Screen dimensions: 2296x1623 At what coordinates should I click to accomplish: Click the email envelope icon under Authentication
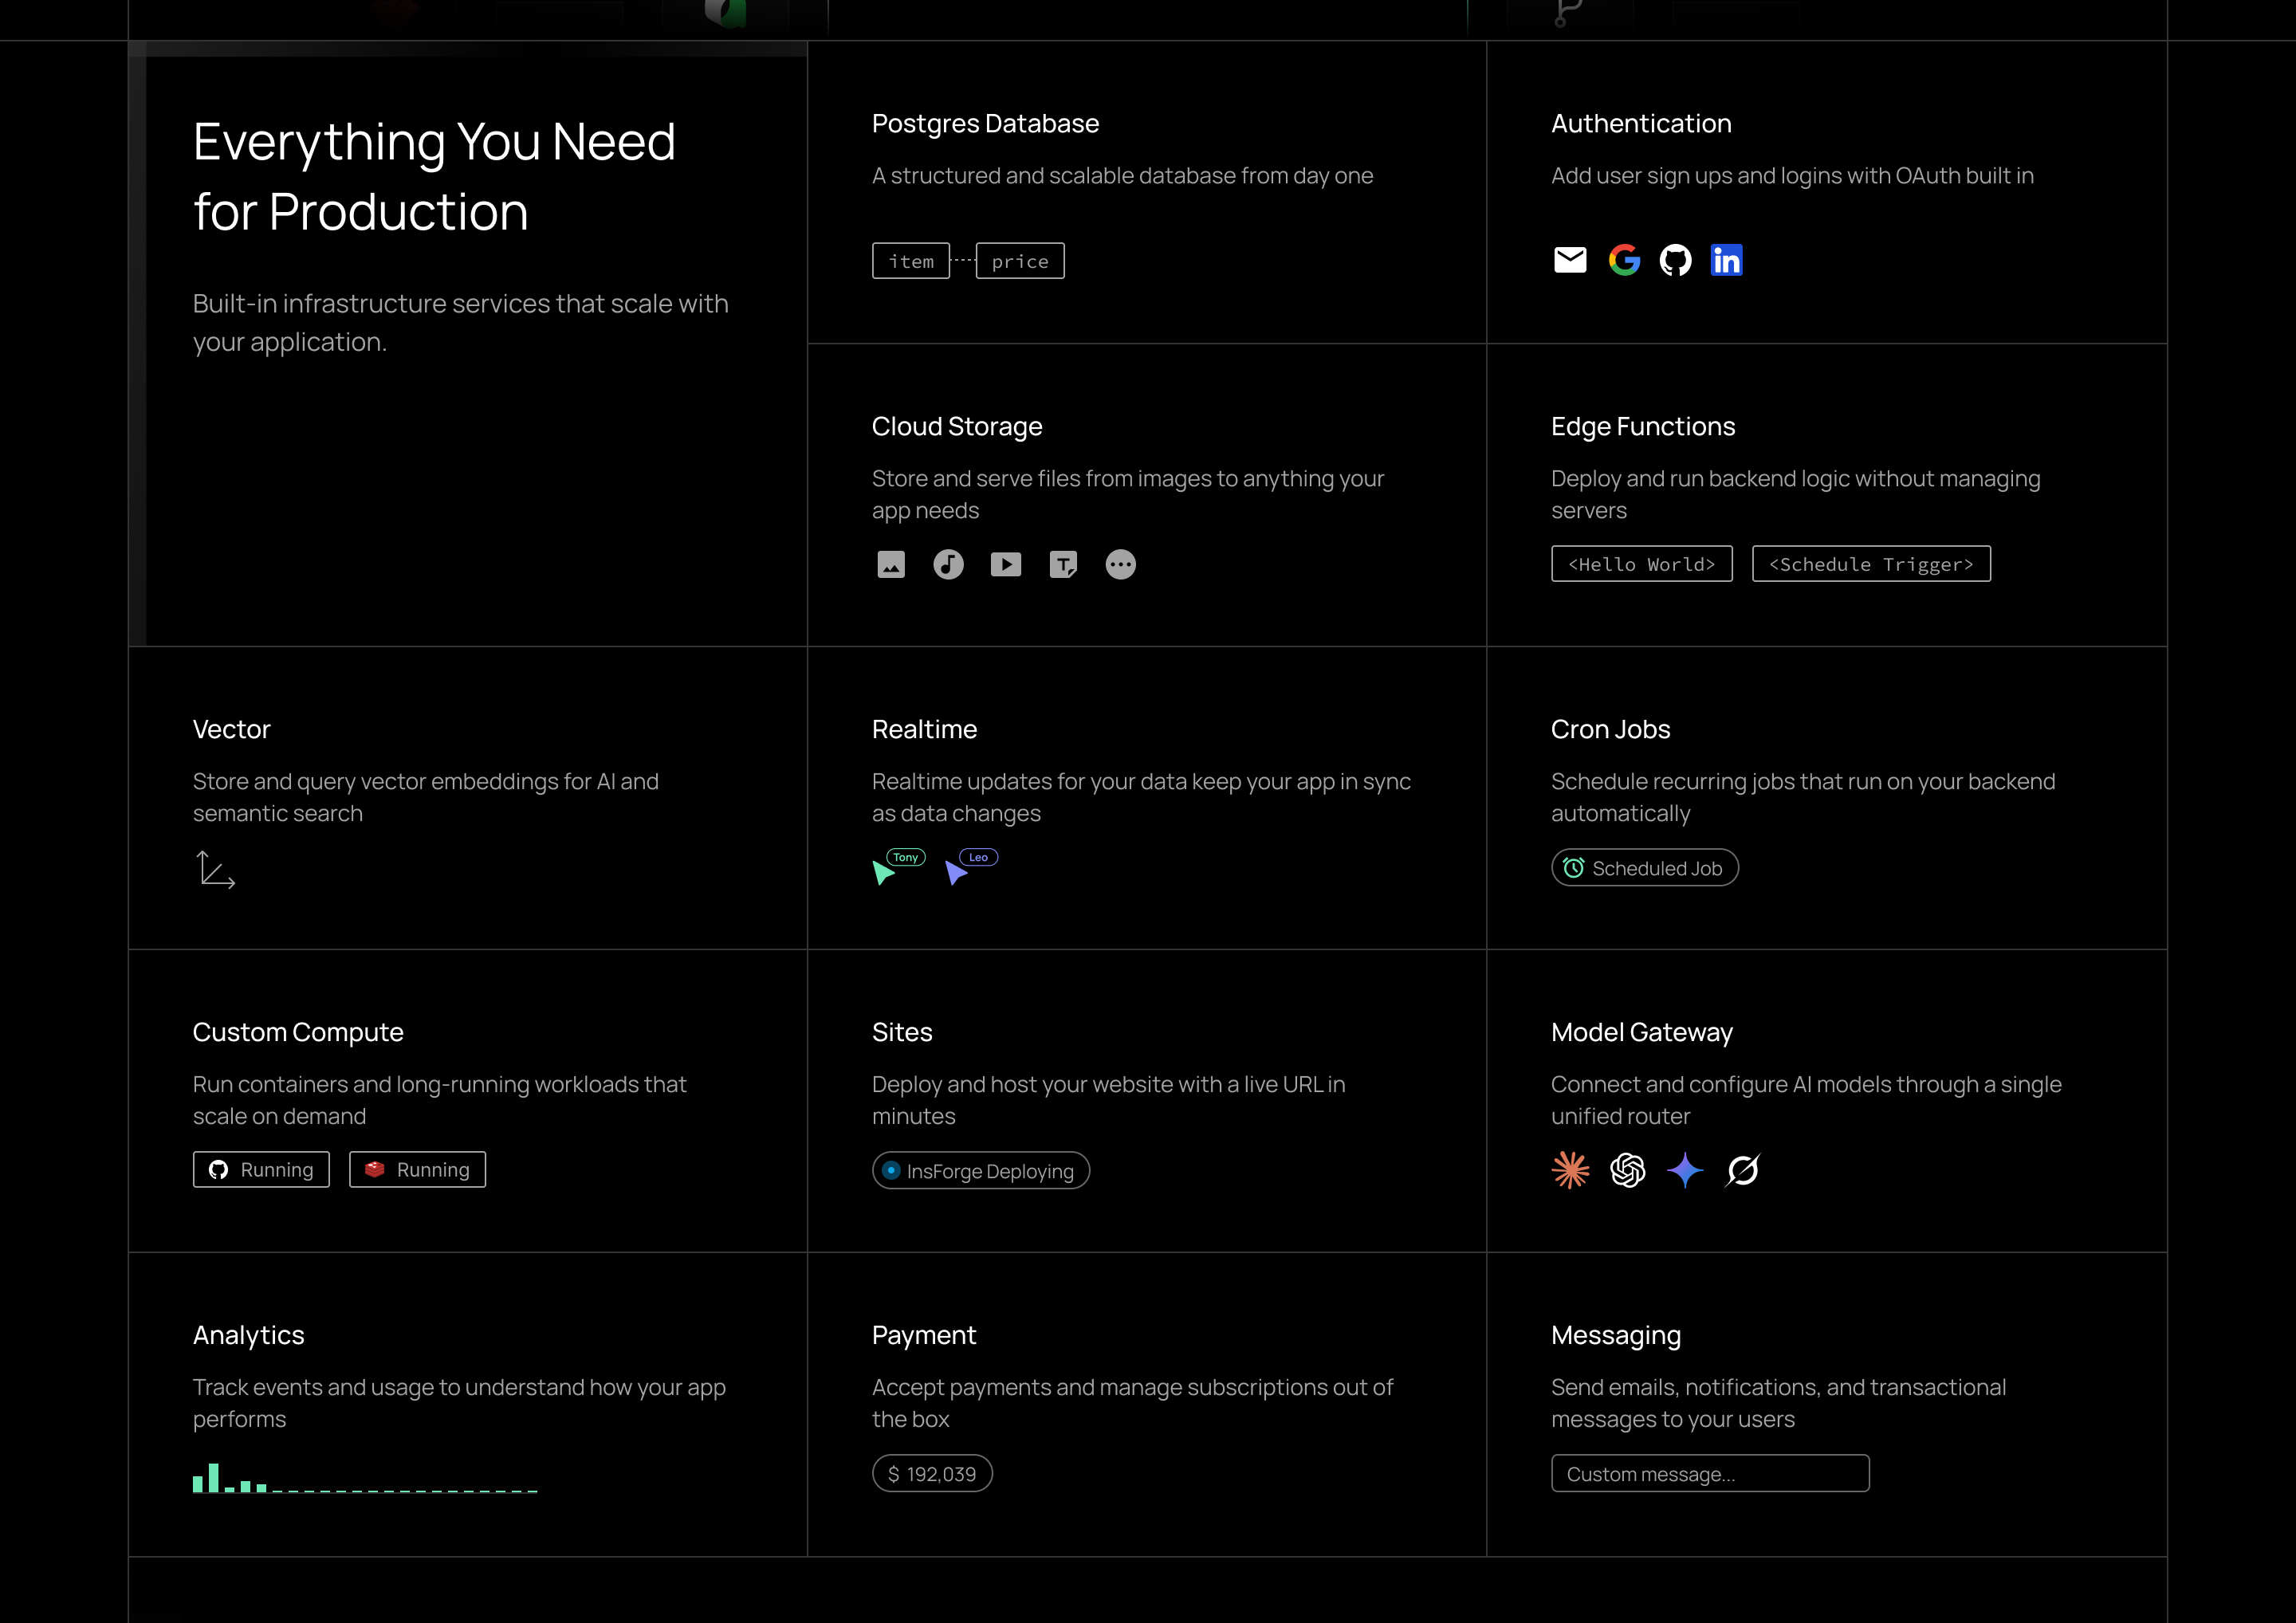point(1570,260)
